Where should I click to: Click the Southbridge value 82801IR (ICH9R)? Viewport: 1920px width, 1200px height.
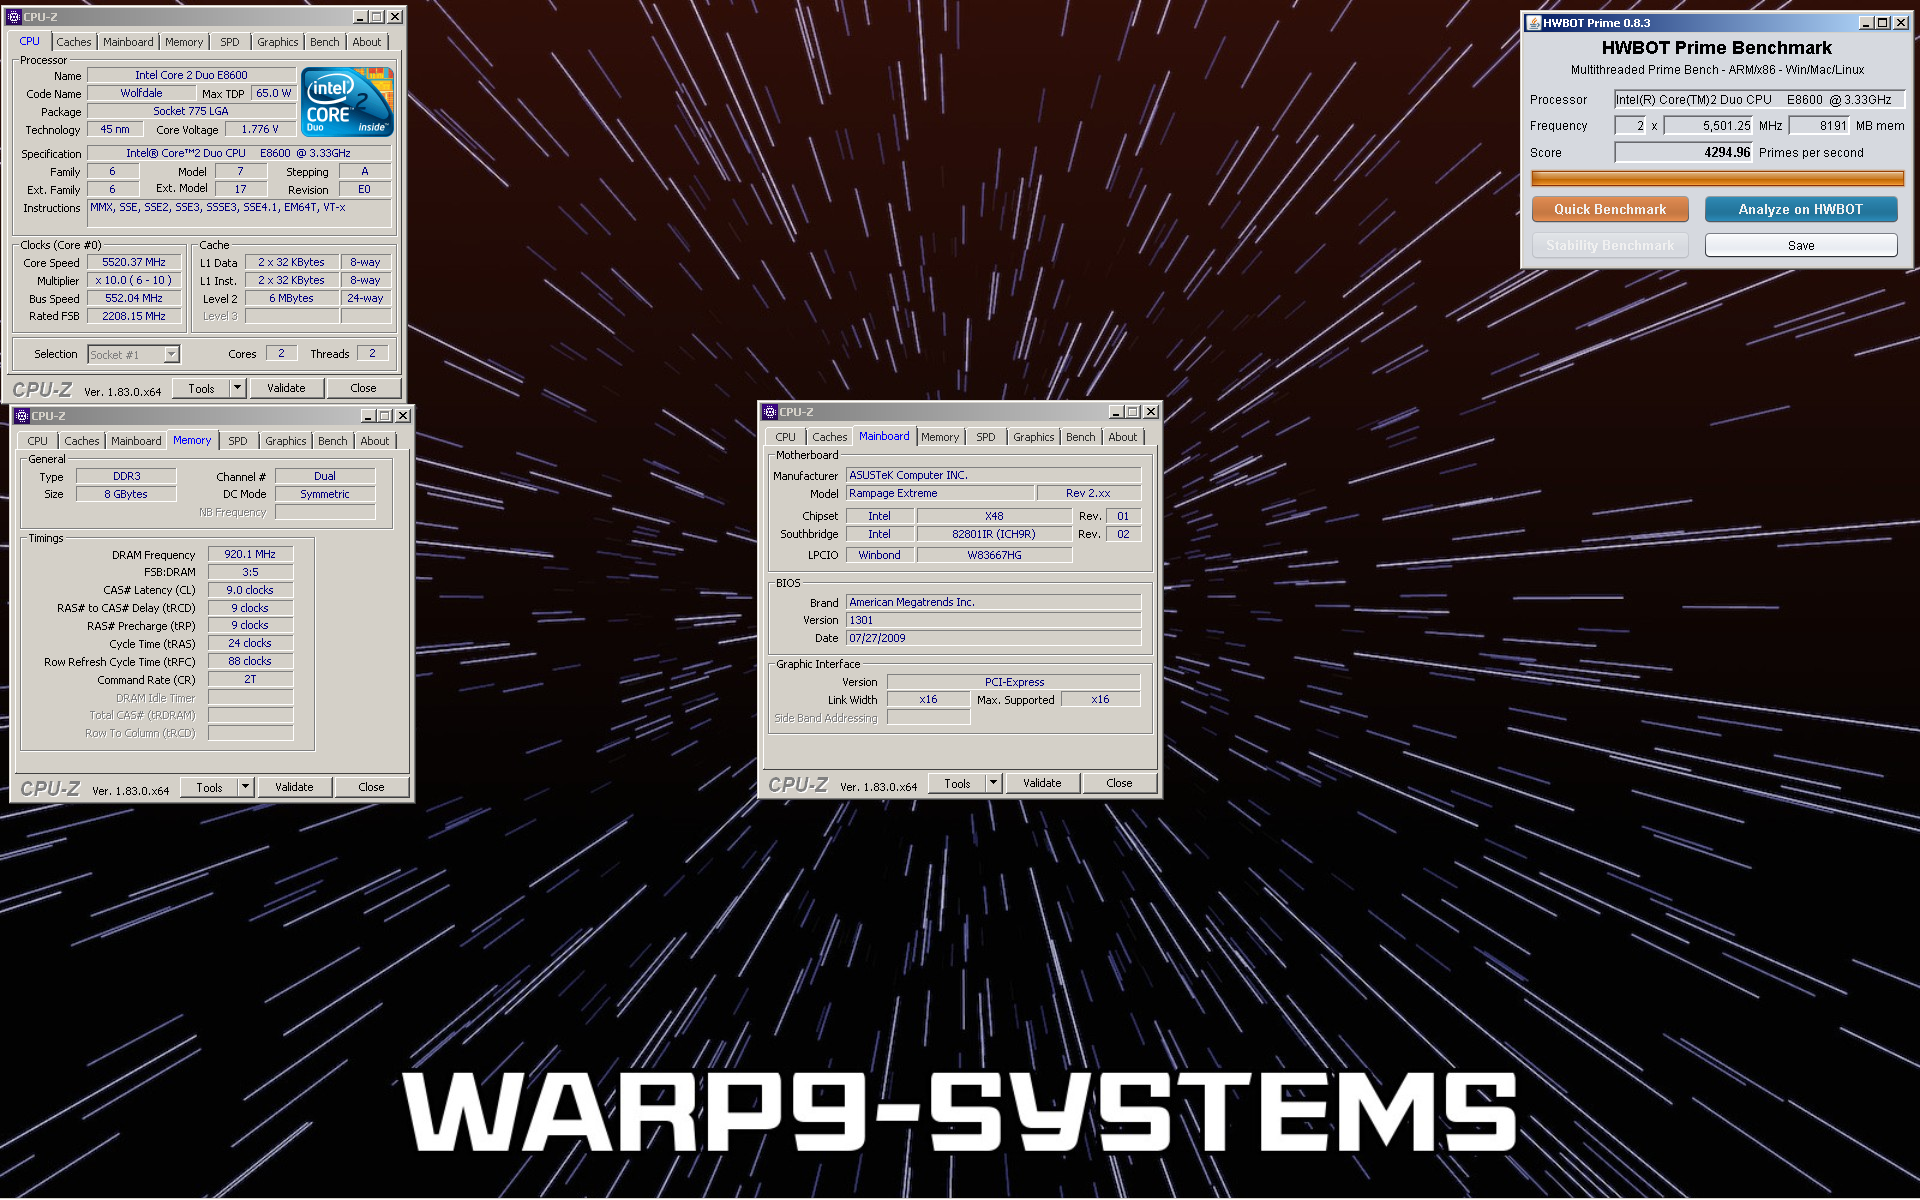[994, 534]
